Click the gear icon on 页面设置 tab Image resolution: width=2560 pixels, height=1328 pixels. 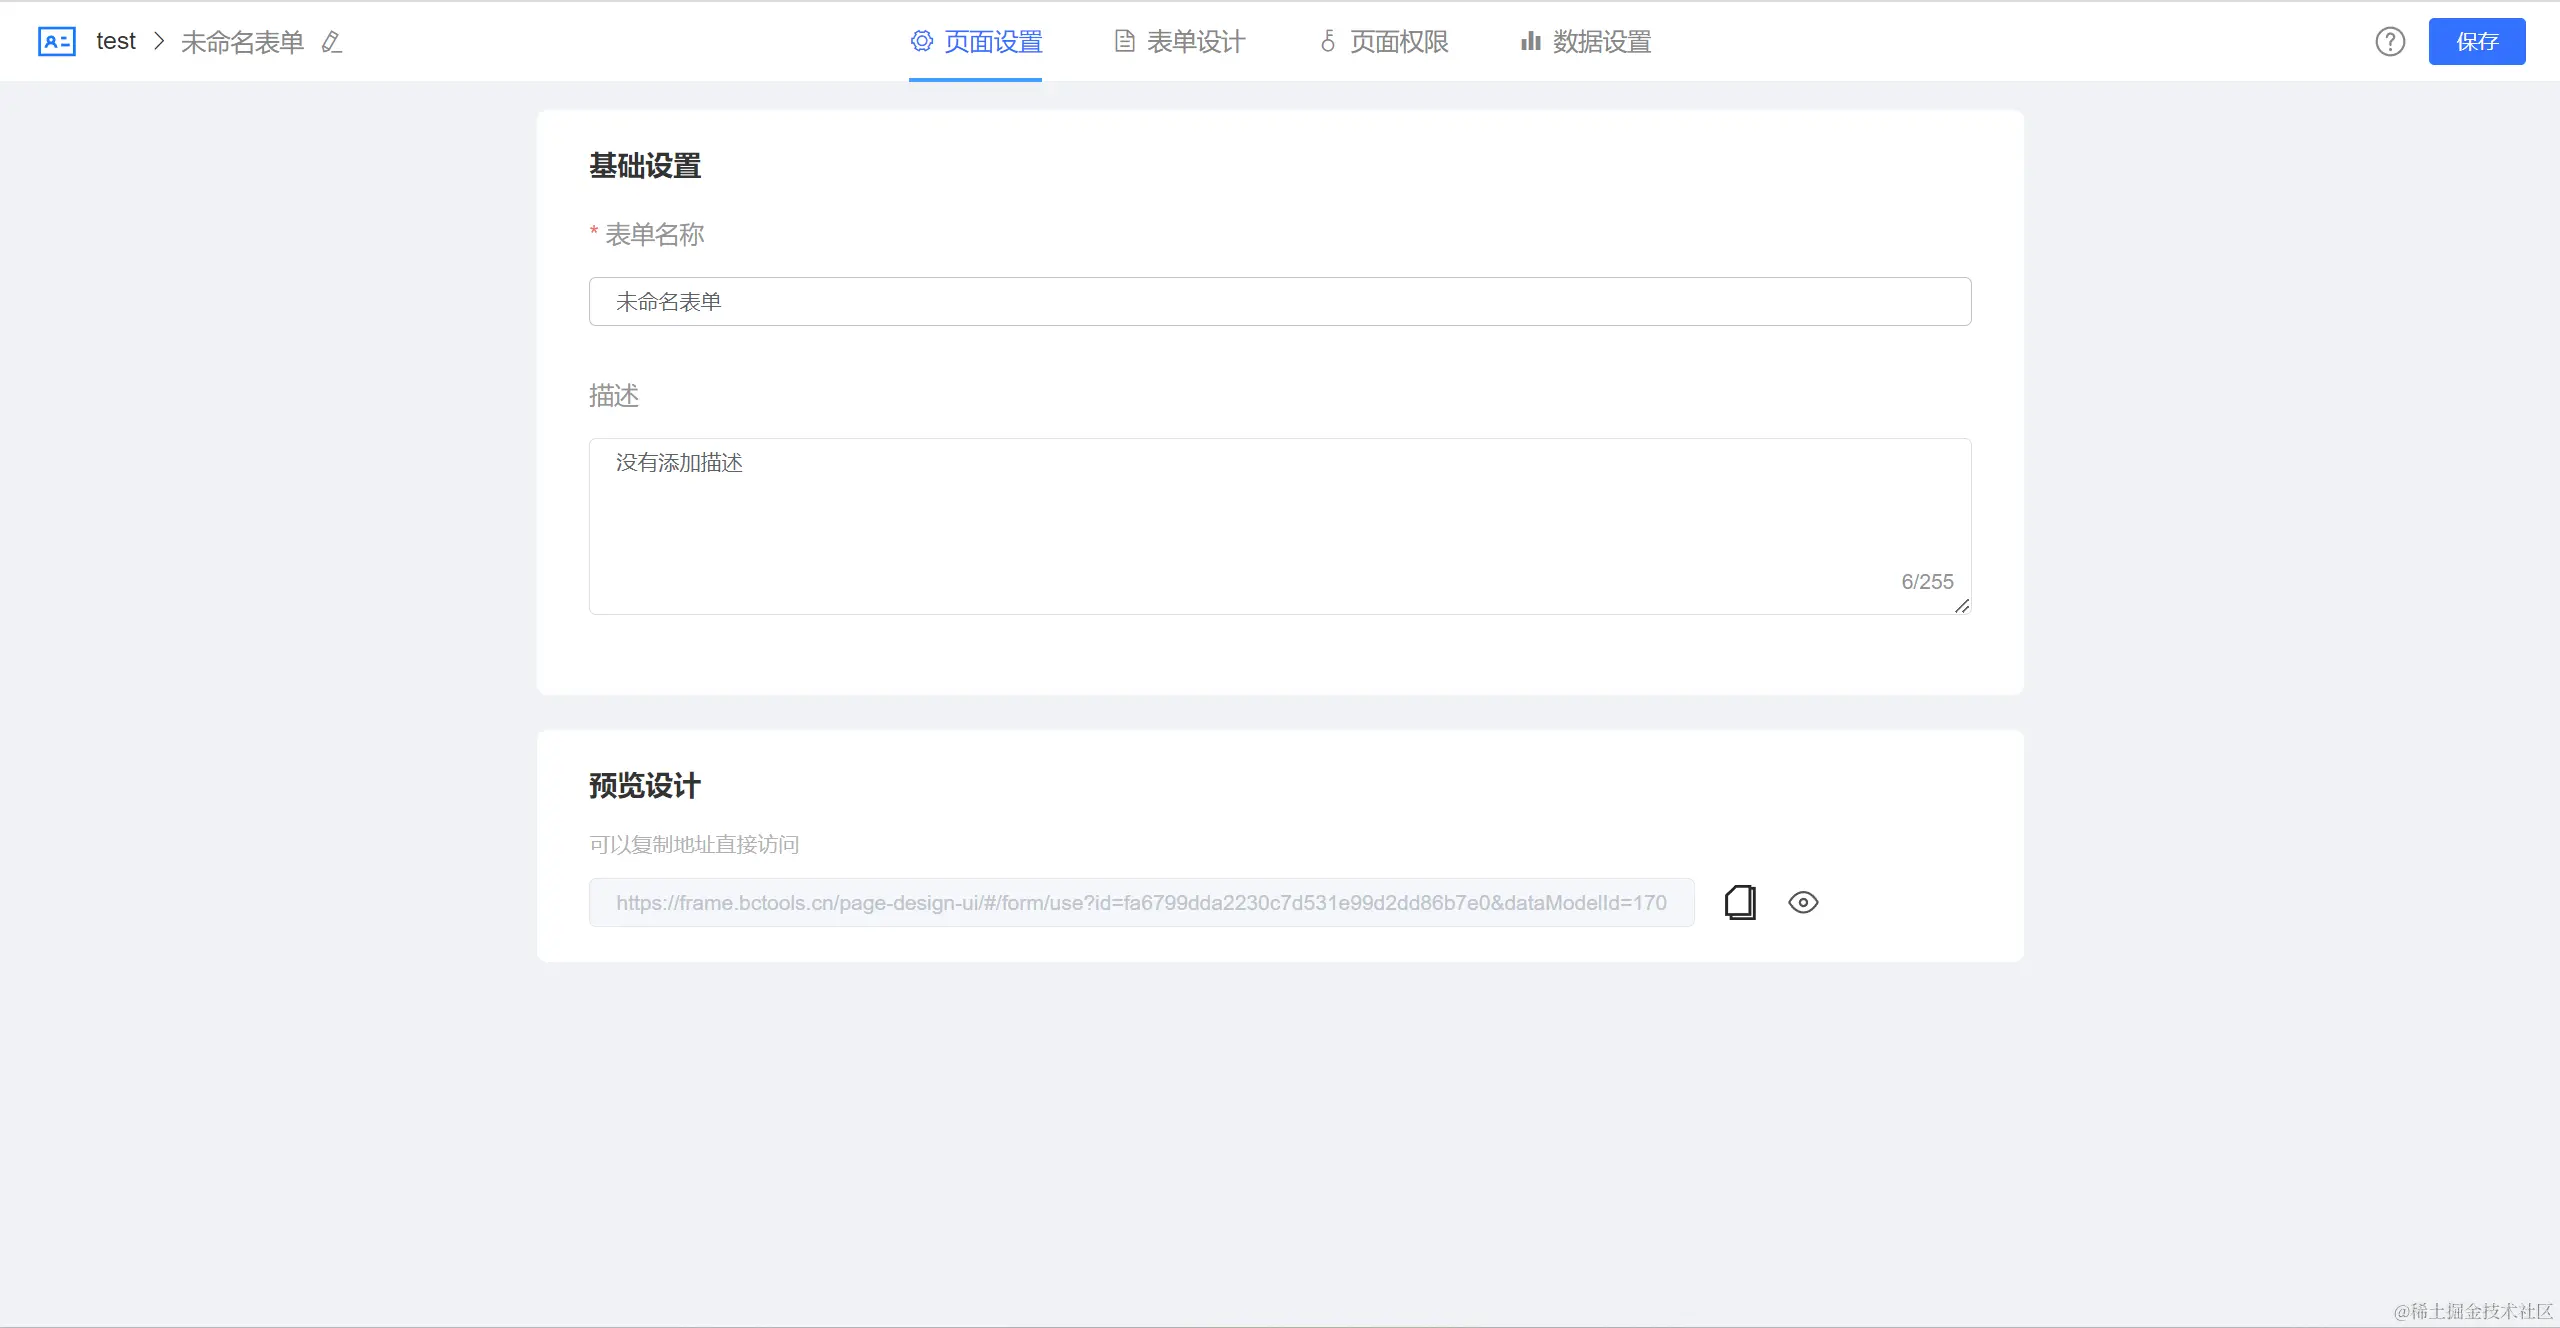click(x=921, y=41)
